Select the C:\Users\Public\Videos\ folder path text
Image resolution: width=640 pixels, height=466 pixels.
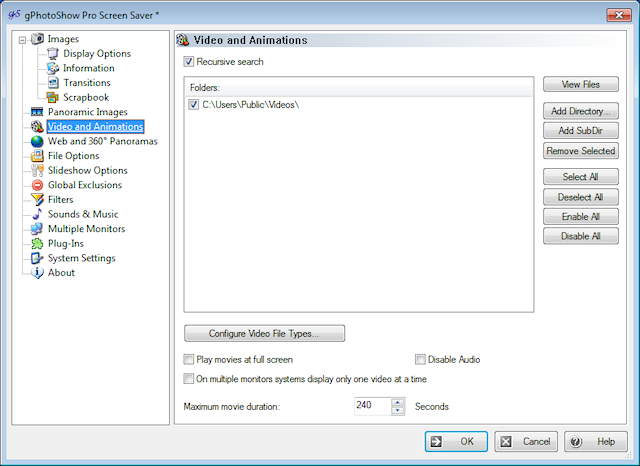pos(251,105)
